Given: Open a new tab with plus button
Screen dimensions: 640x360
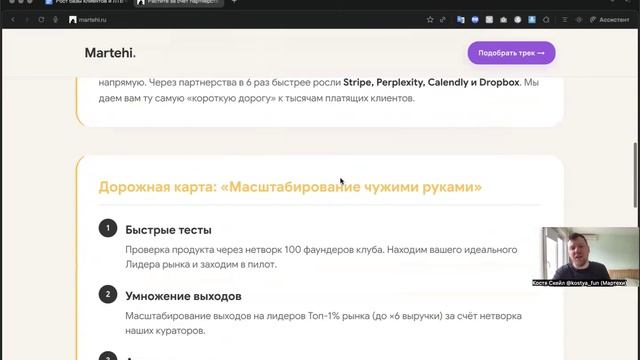Looking at the screenshot, I should click(x=234, y=2).
